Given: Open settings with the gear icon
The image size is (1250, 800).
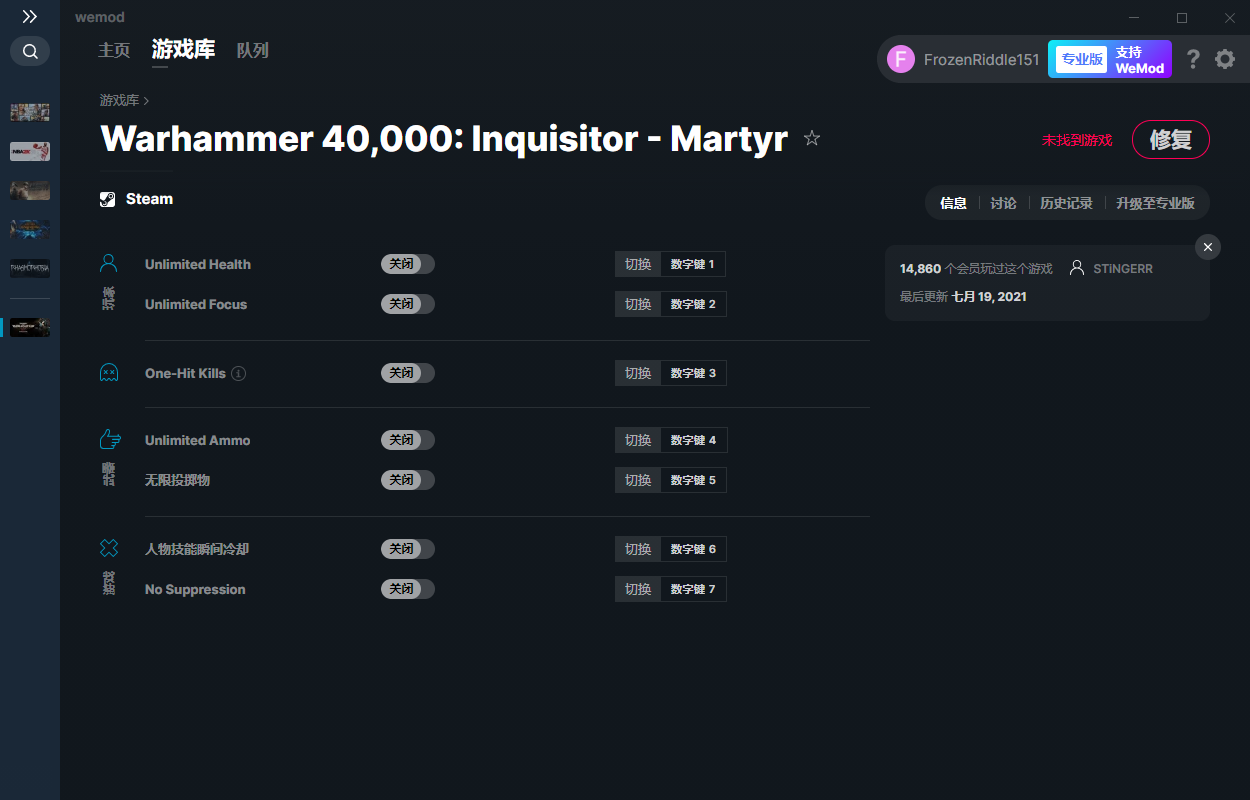Looking at the screenshot, I should 1225,59.
